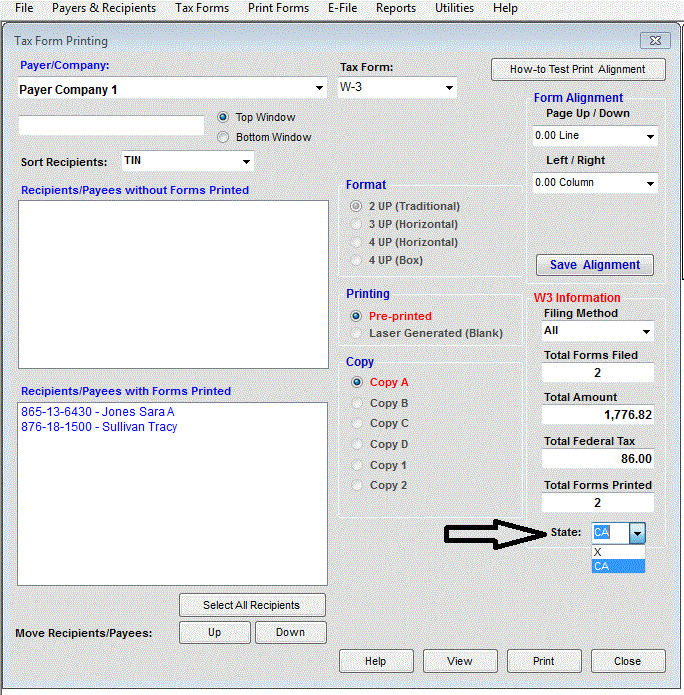Choose Pre-printed printing option

pos(356,316)
